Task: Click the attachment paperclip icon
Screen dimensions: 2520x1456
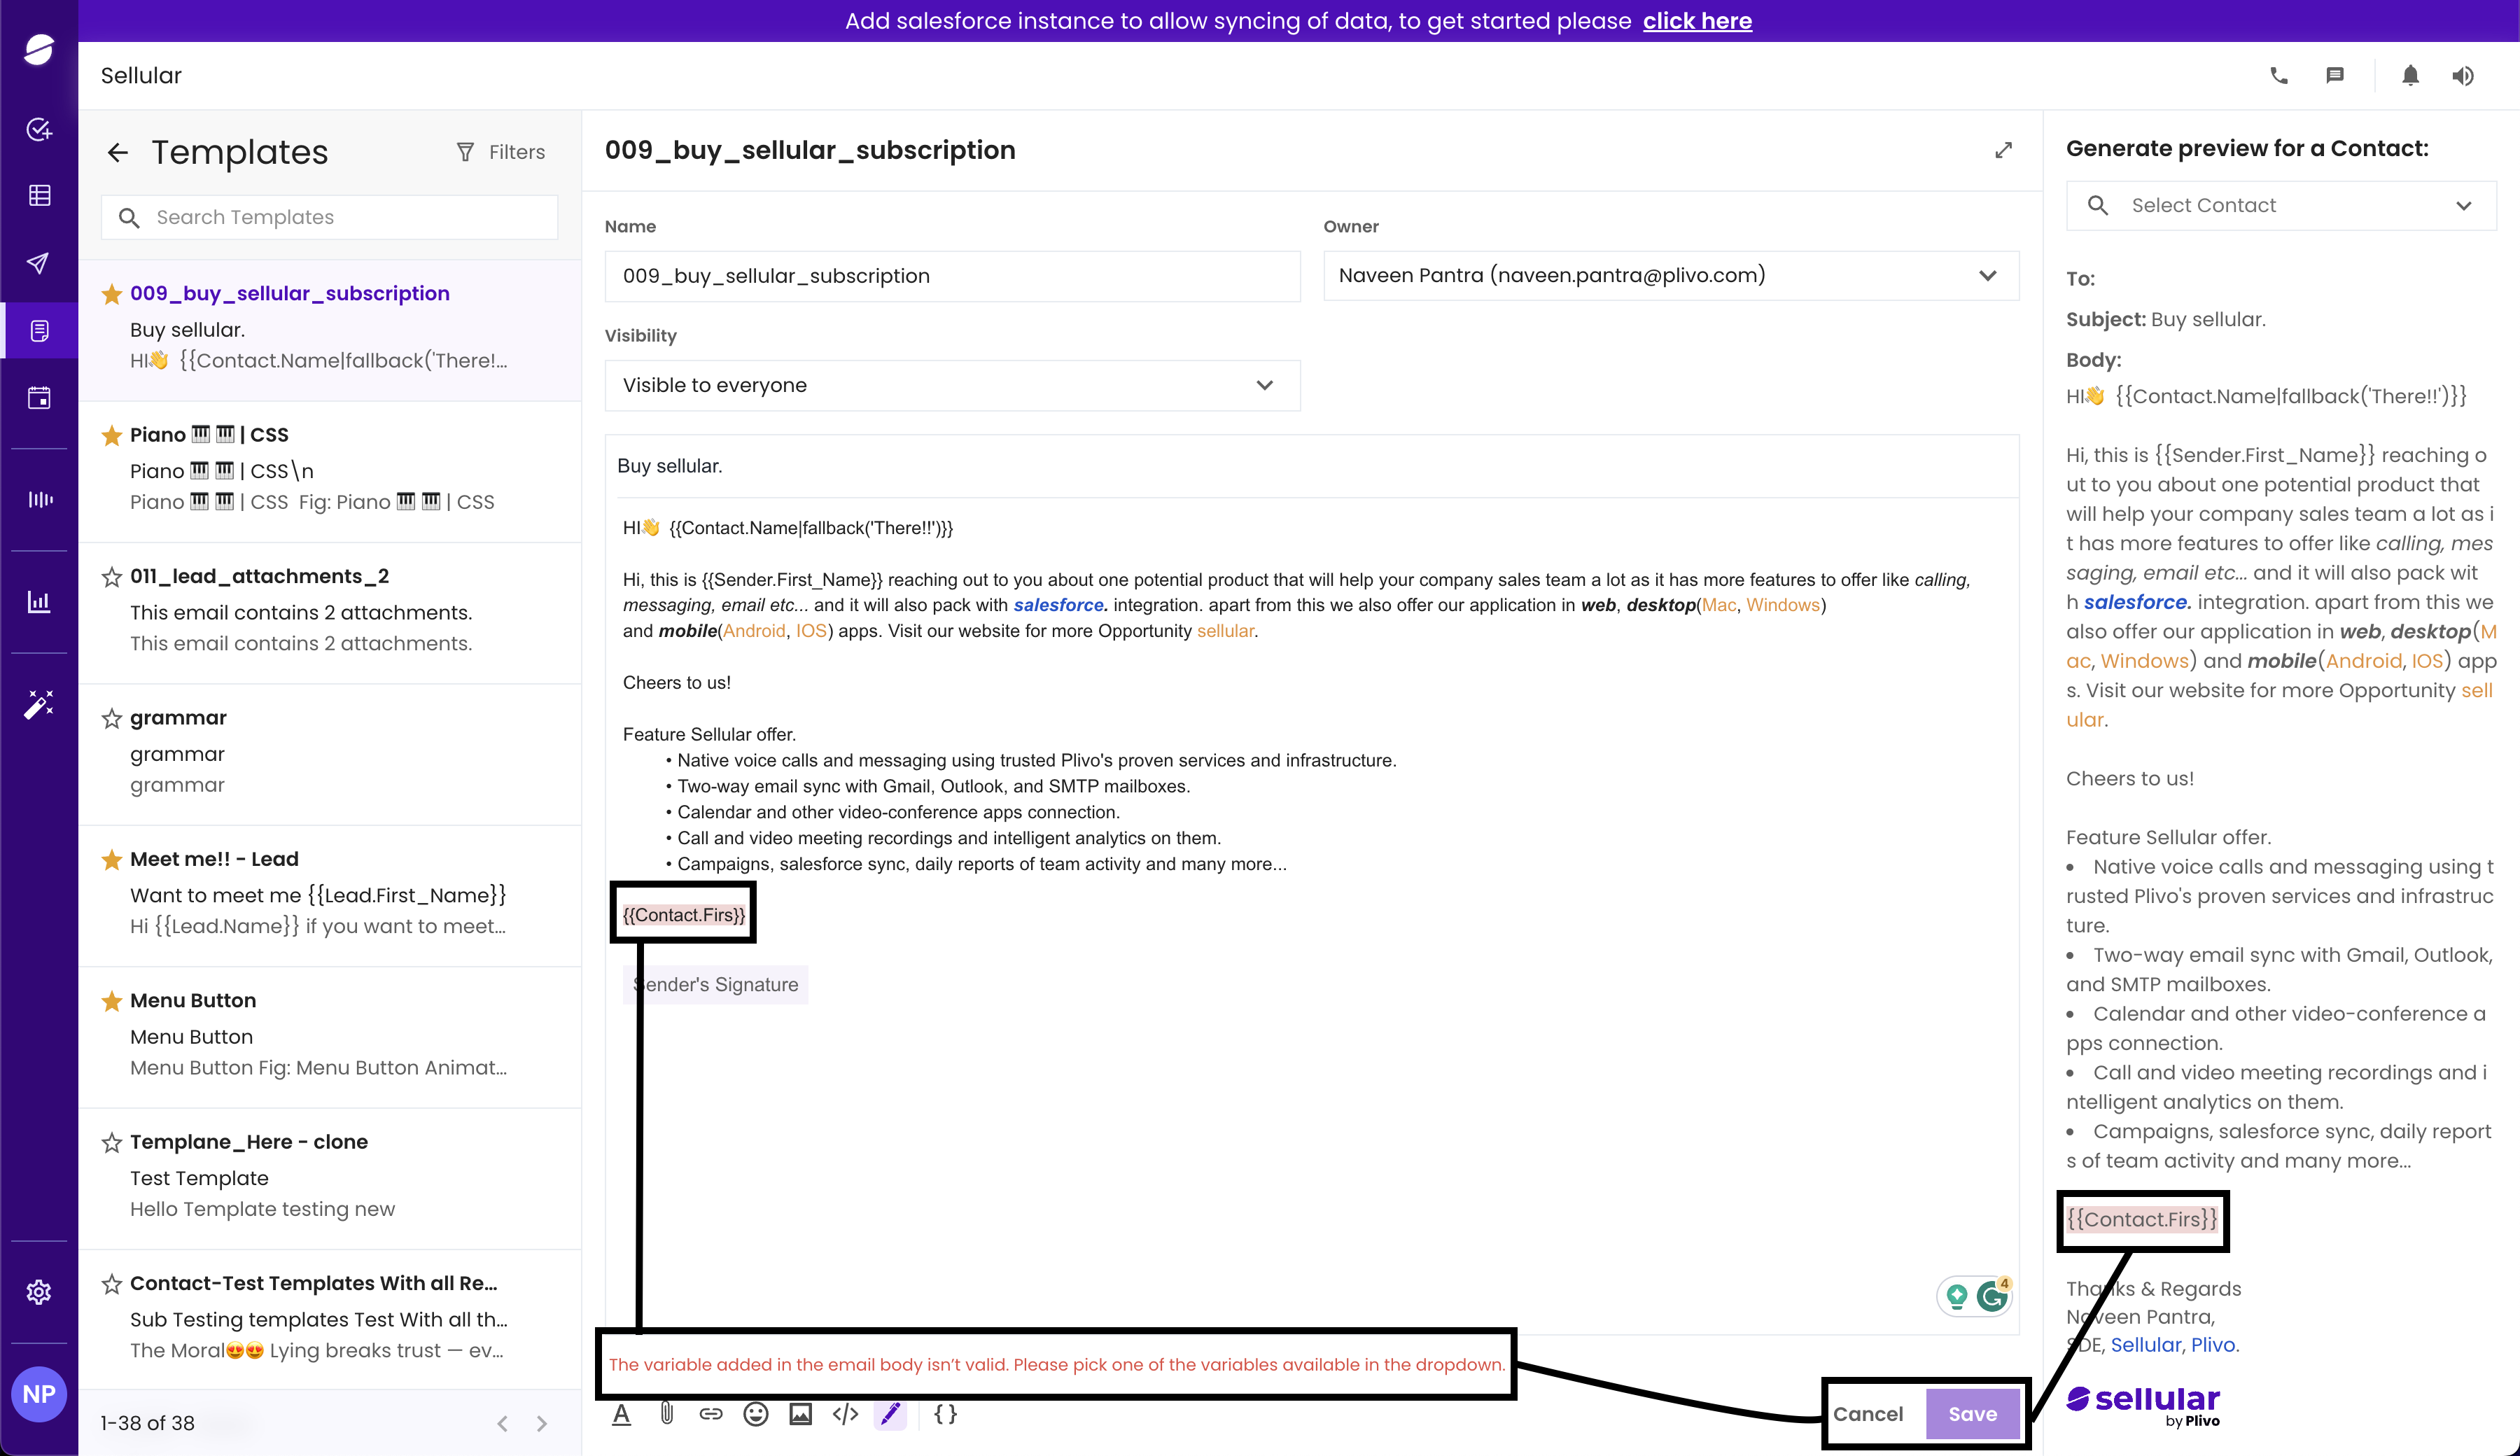Action: point(667,1414)
